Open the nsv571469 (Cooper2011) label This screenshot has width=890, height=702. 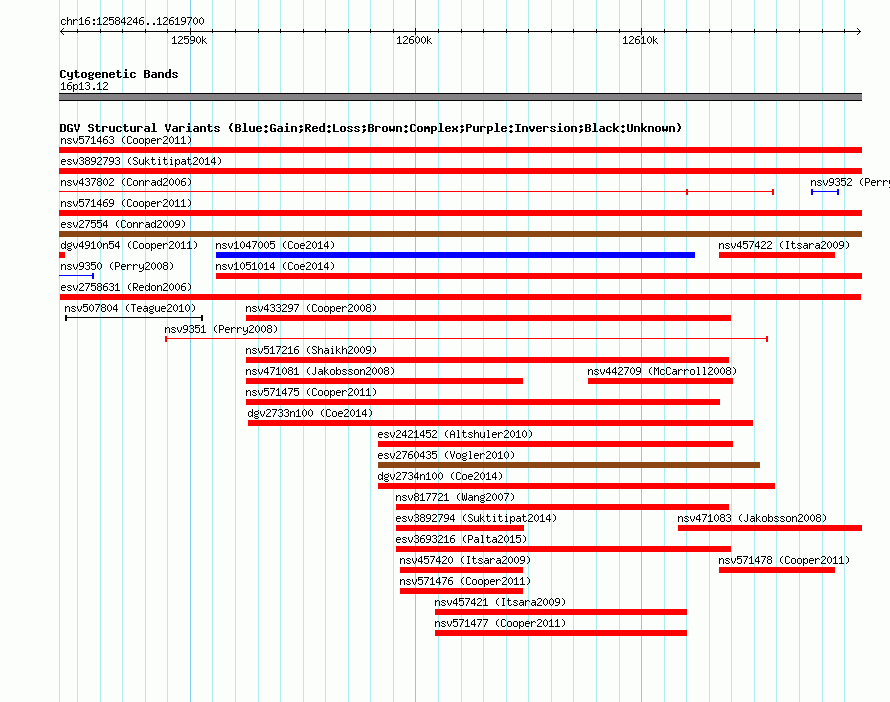[126, 203]
